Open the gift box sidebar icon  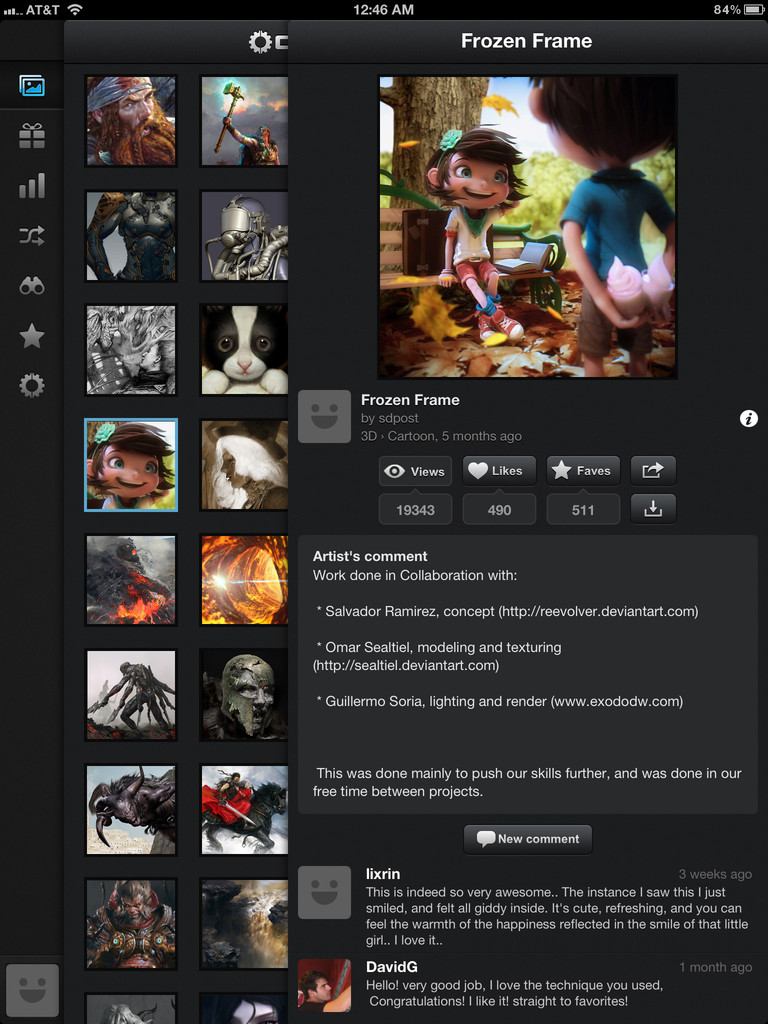[x=31, y=136]
